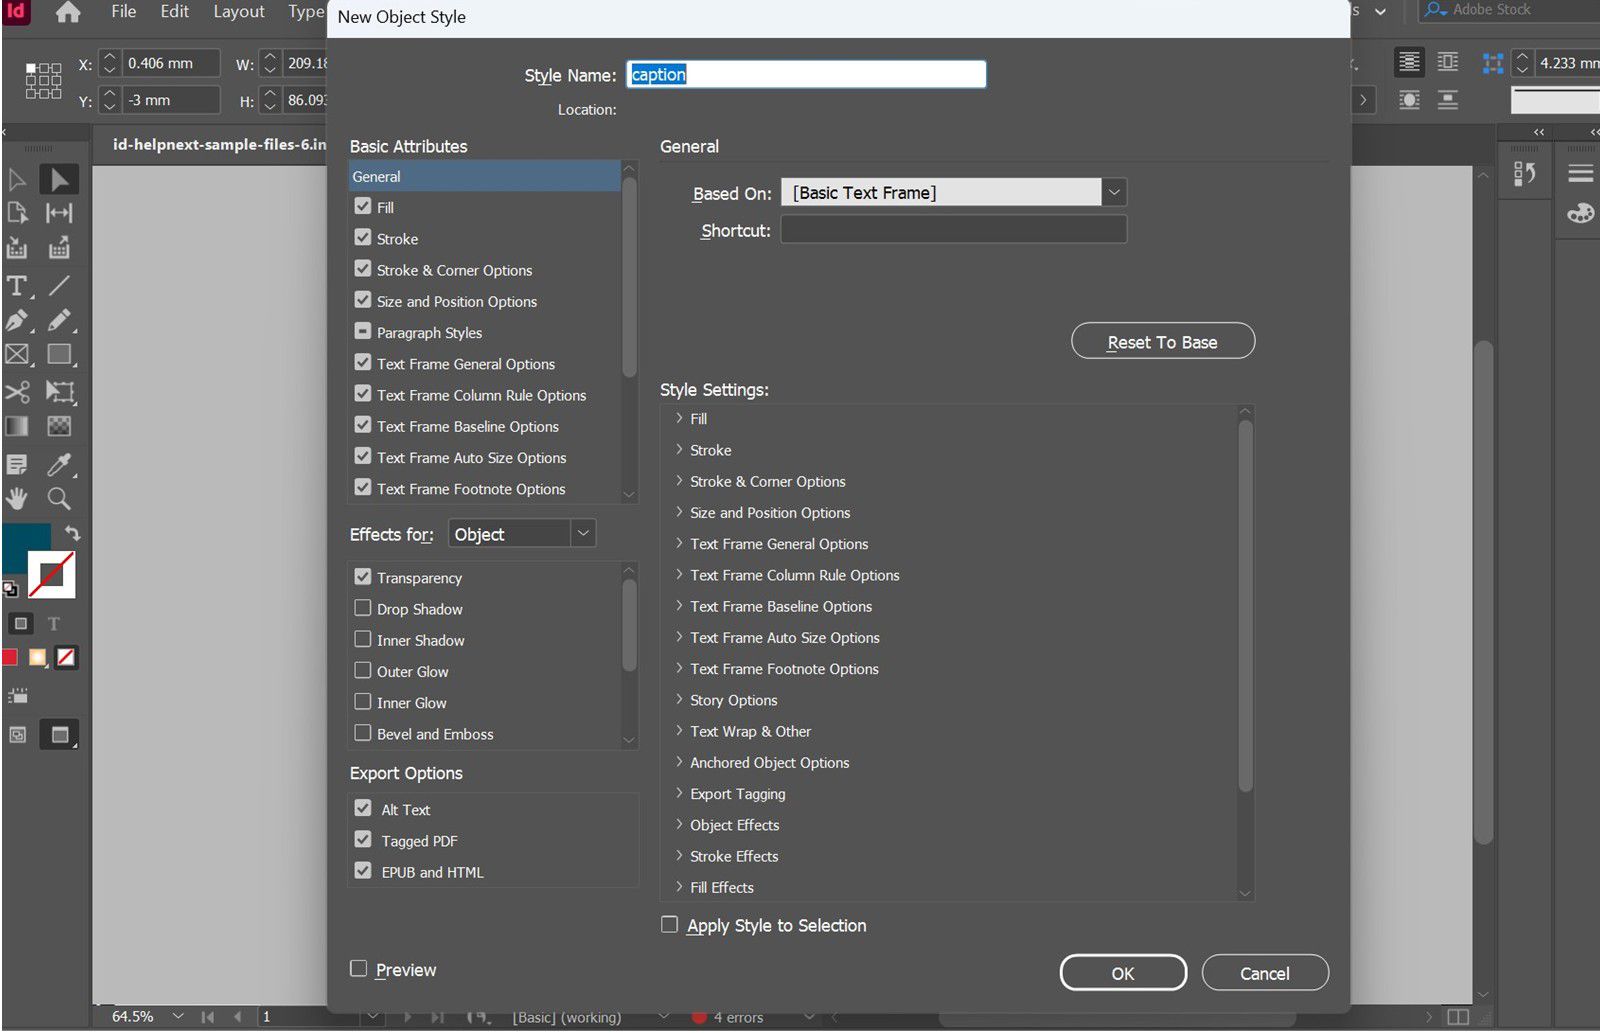Expand Export Tagging settings
The width and height of the screenshot is (1600, 1033).
679,793
